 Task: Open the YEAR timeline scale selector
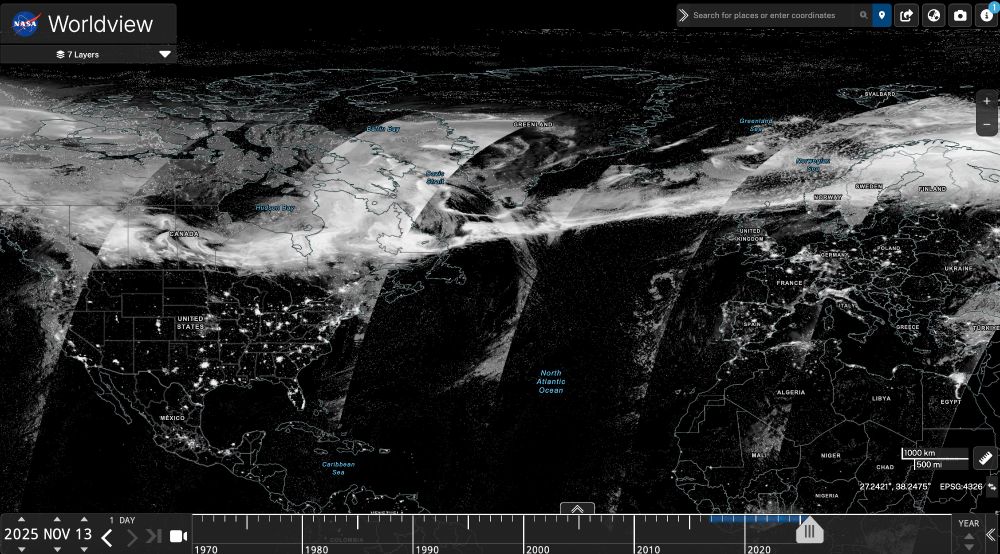click(x=968, y=523)
